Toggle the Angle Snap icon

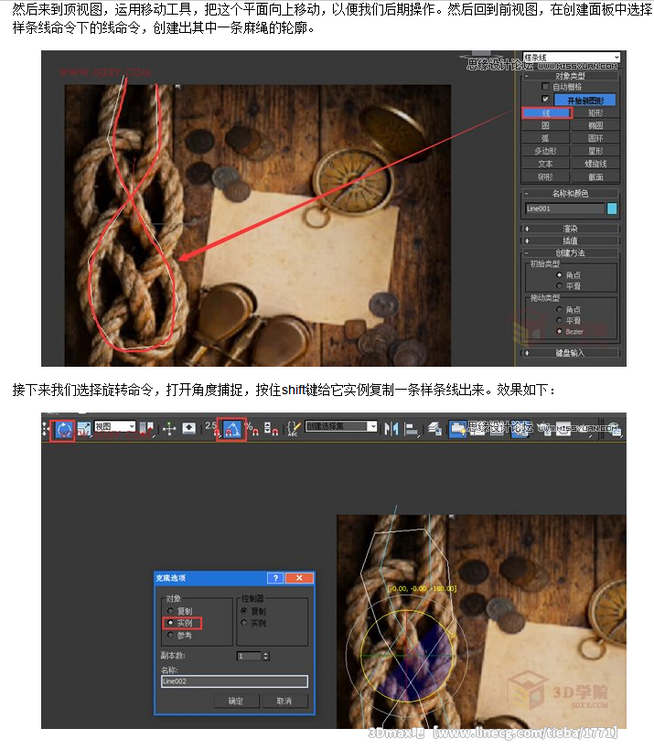pos(231,428)
